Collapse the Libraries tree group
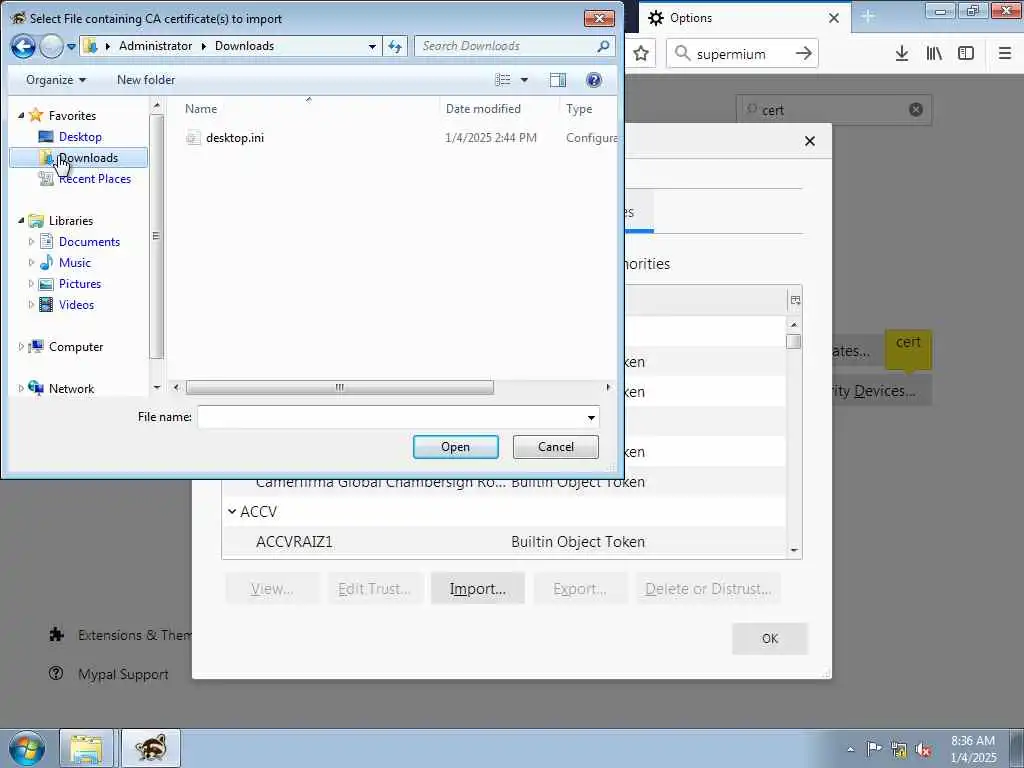The height and width of the screenshot is (768, 1024). pyautogui.click(x=21, y=221)
